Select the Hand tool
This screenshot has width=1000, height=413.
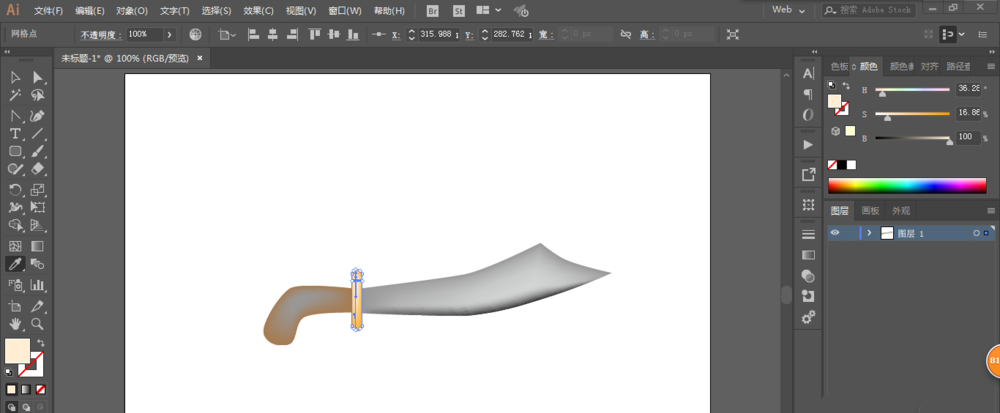[x=16, y=324]
